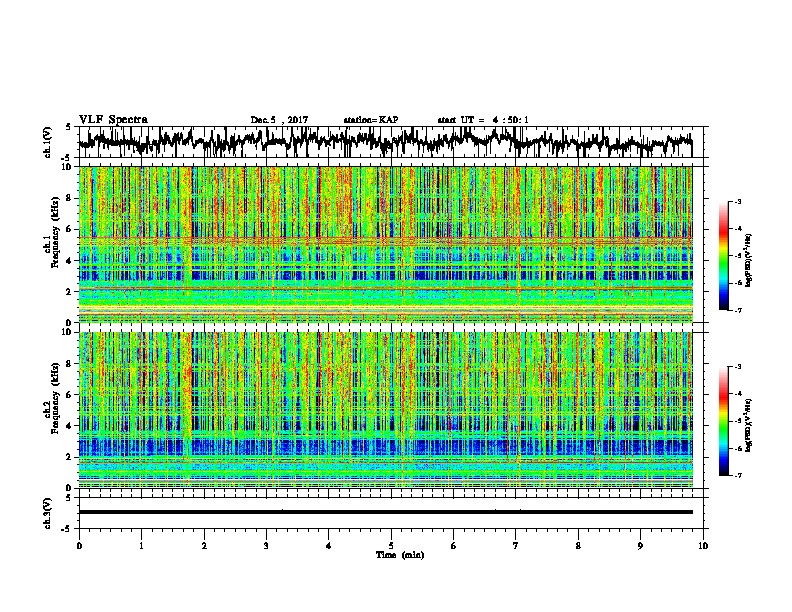Click the "3" tick on time axis
The height and width of the screenshot is (612, 792).
[x=266, y=546]
